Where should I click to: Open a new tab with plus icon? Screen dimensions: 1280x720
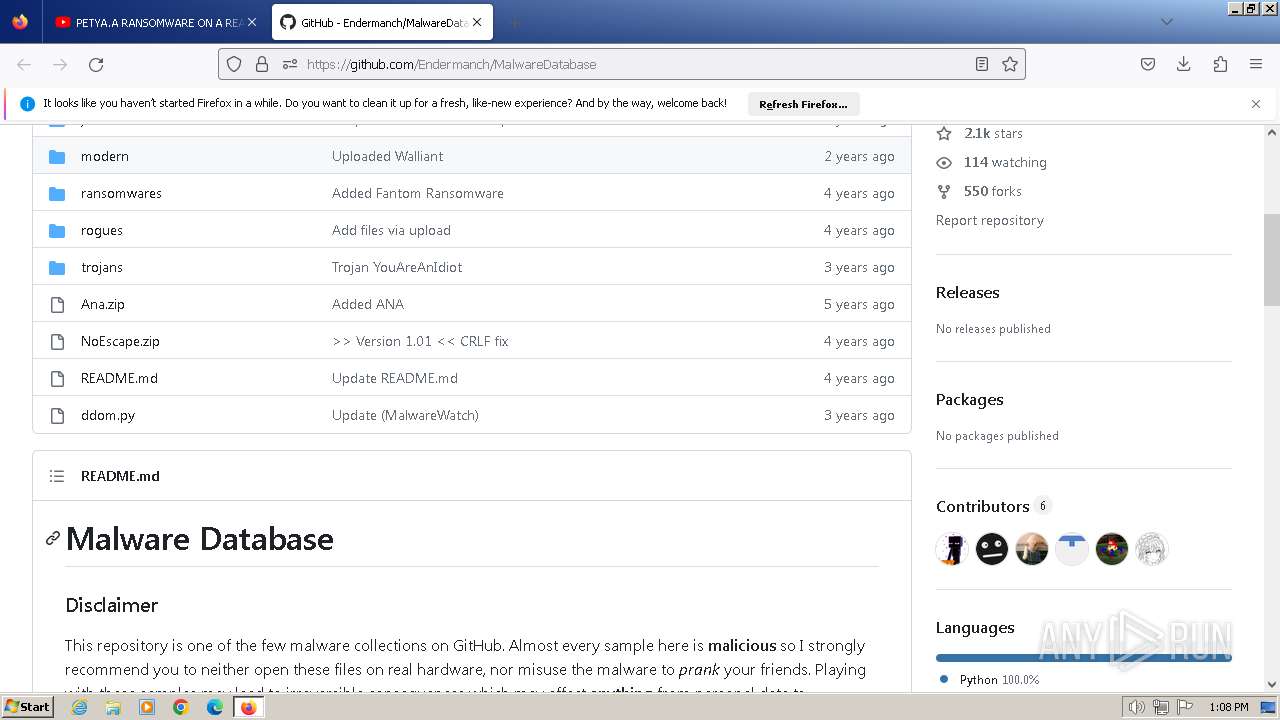point(514,22)
